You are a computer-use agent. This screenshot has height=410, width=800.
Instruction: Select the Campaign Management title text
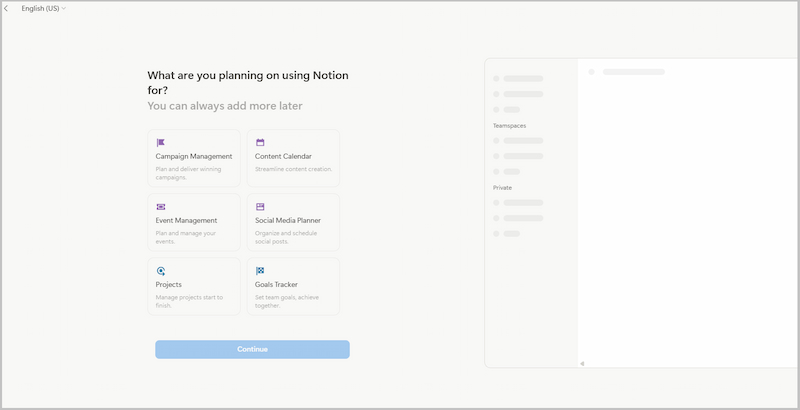(194, 157)
